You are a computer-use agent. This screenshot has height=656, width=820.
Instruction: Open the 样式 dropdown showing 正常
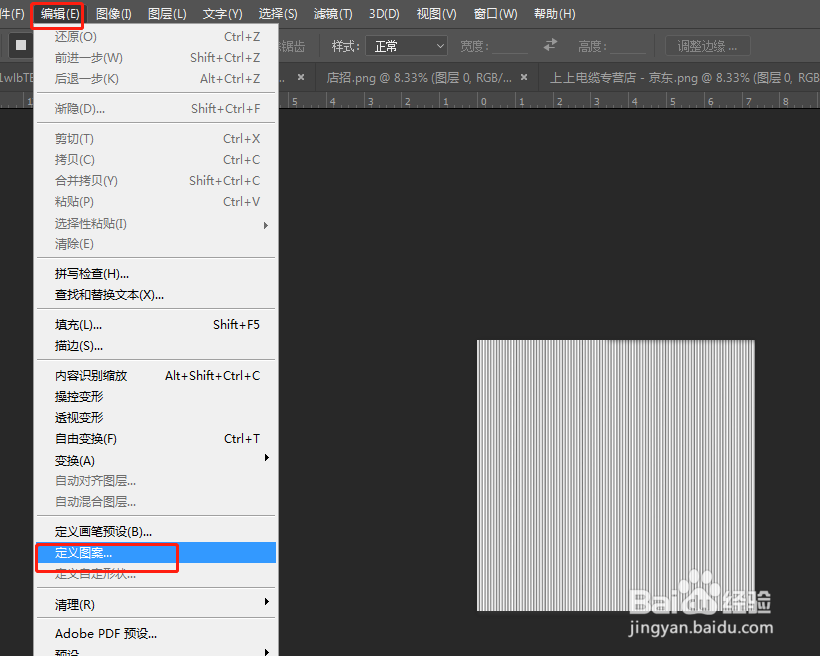point(405,45)
